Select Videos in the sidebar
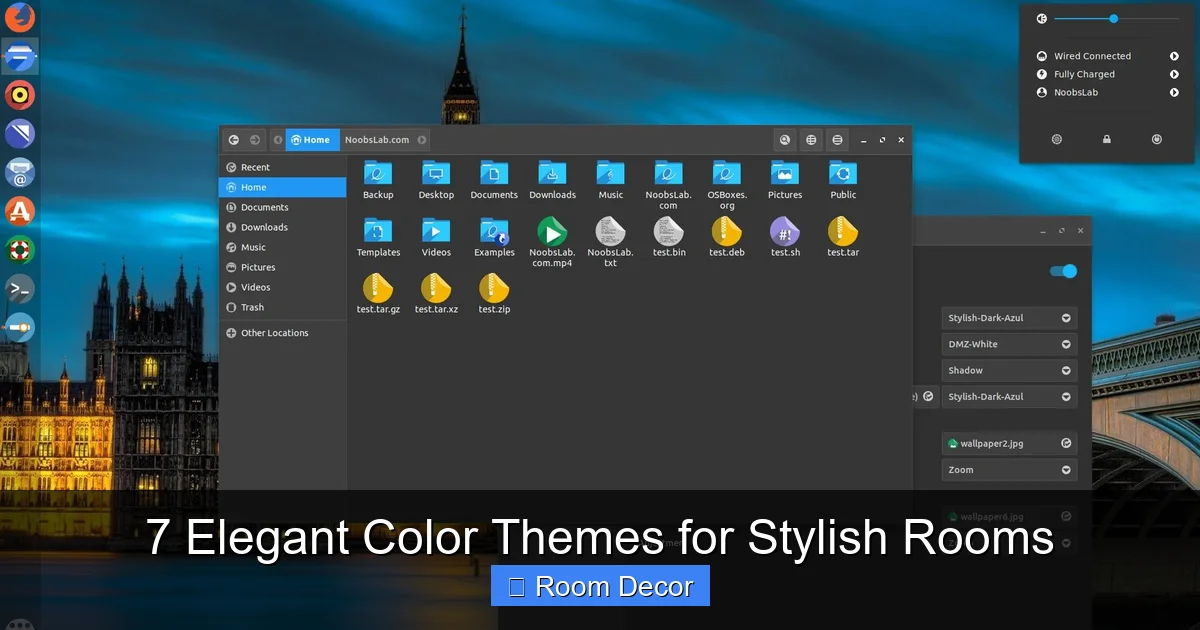The image size is (1200, 630). (282, 288)
